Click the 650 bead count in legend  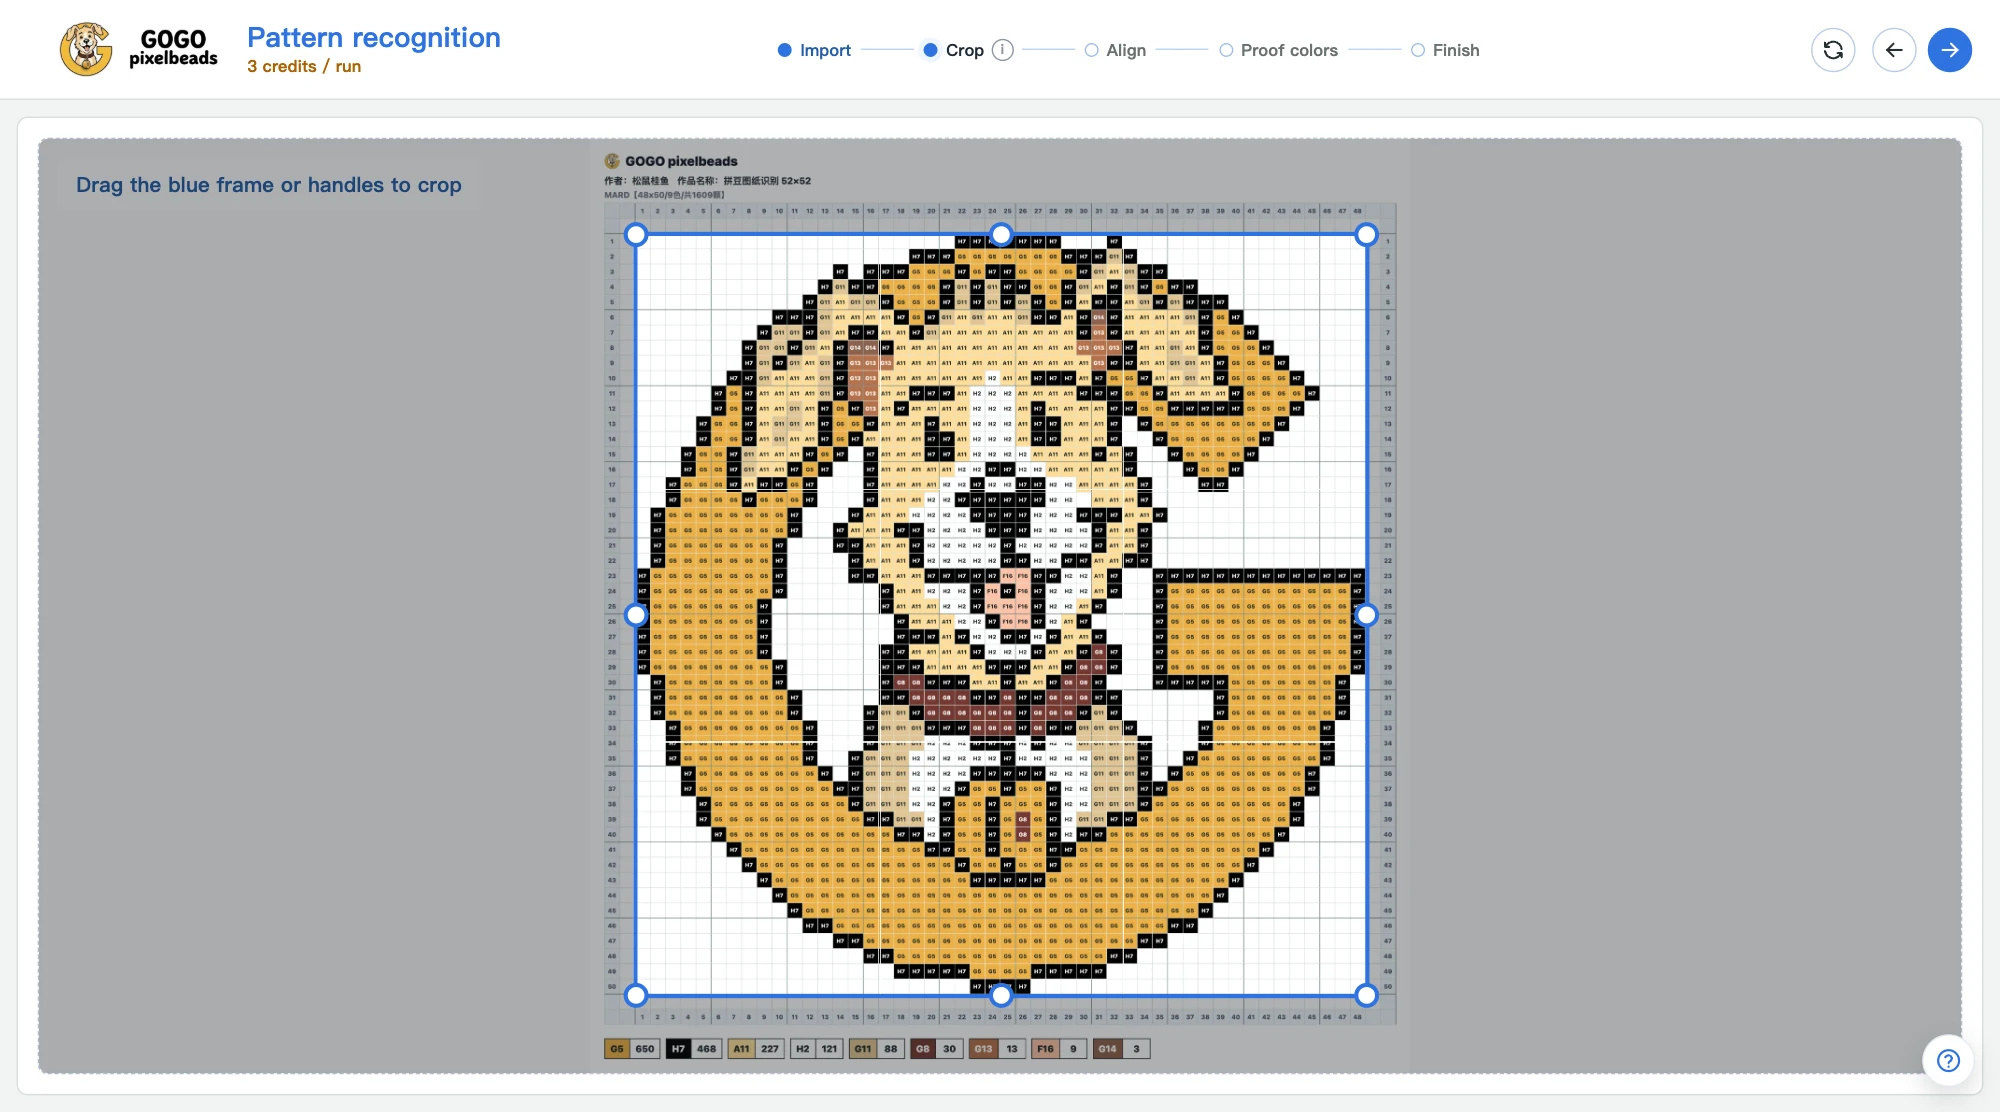[645, 1049]
